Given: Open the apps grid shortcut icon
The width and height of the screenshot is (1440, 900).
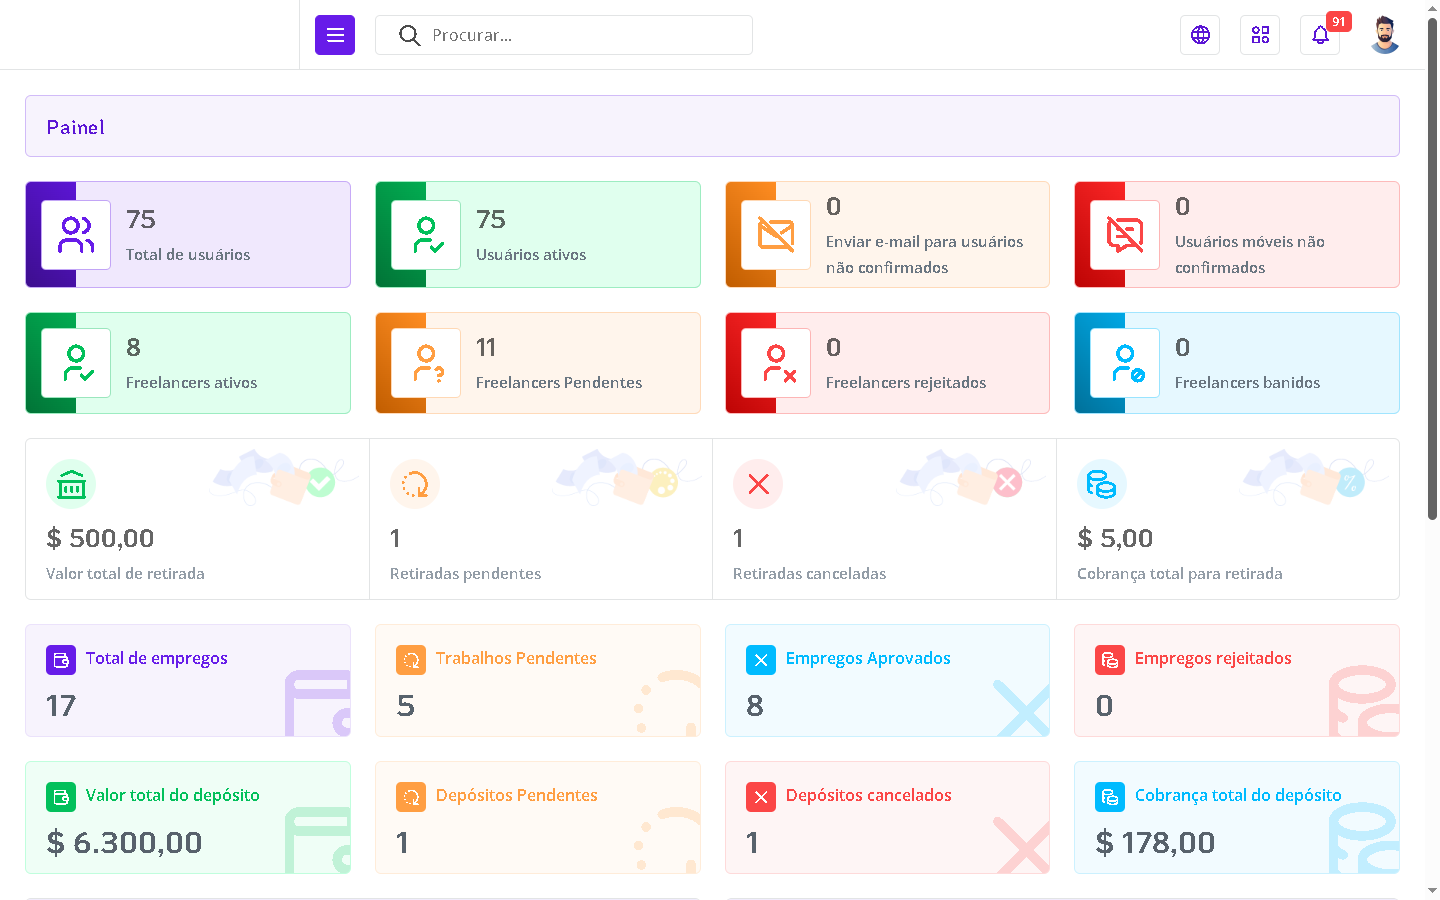Looking at the screenshot, I should [1260, 35].
